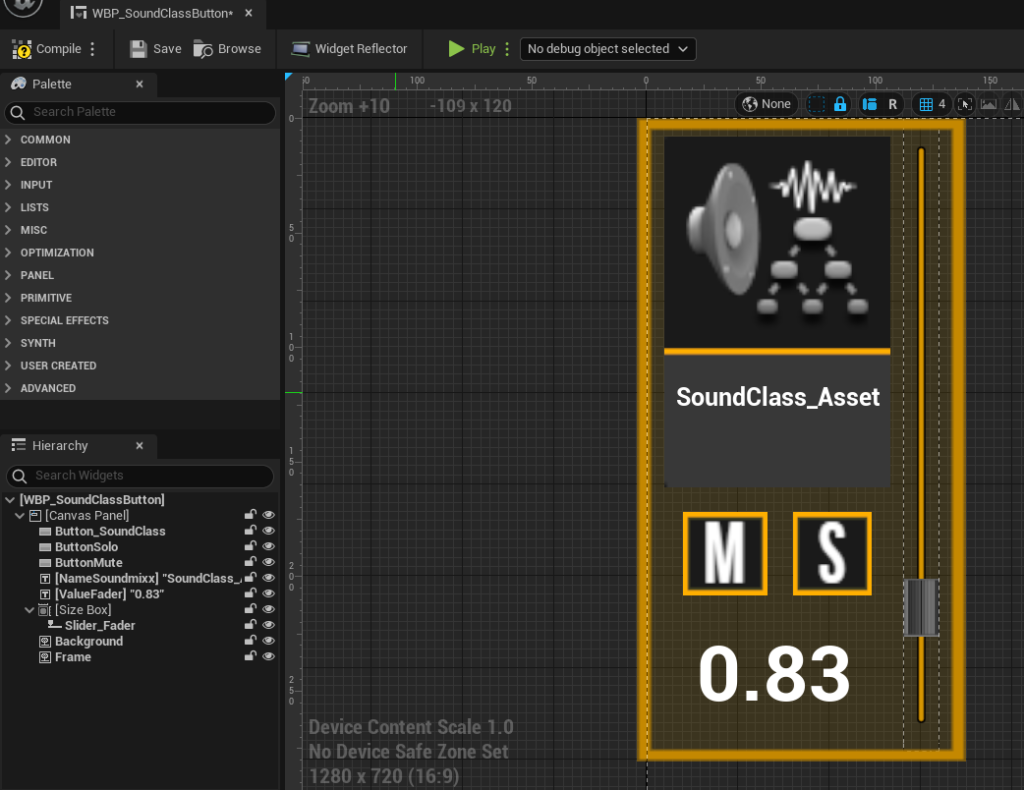Click the S solo button in the designer
The image size is (1024, 790).
(x=832, y=553)
